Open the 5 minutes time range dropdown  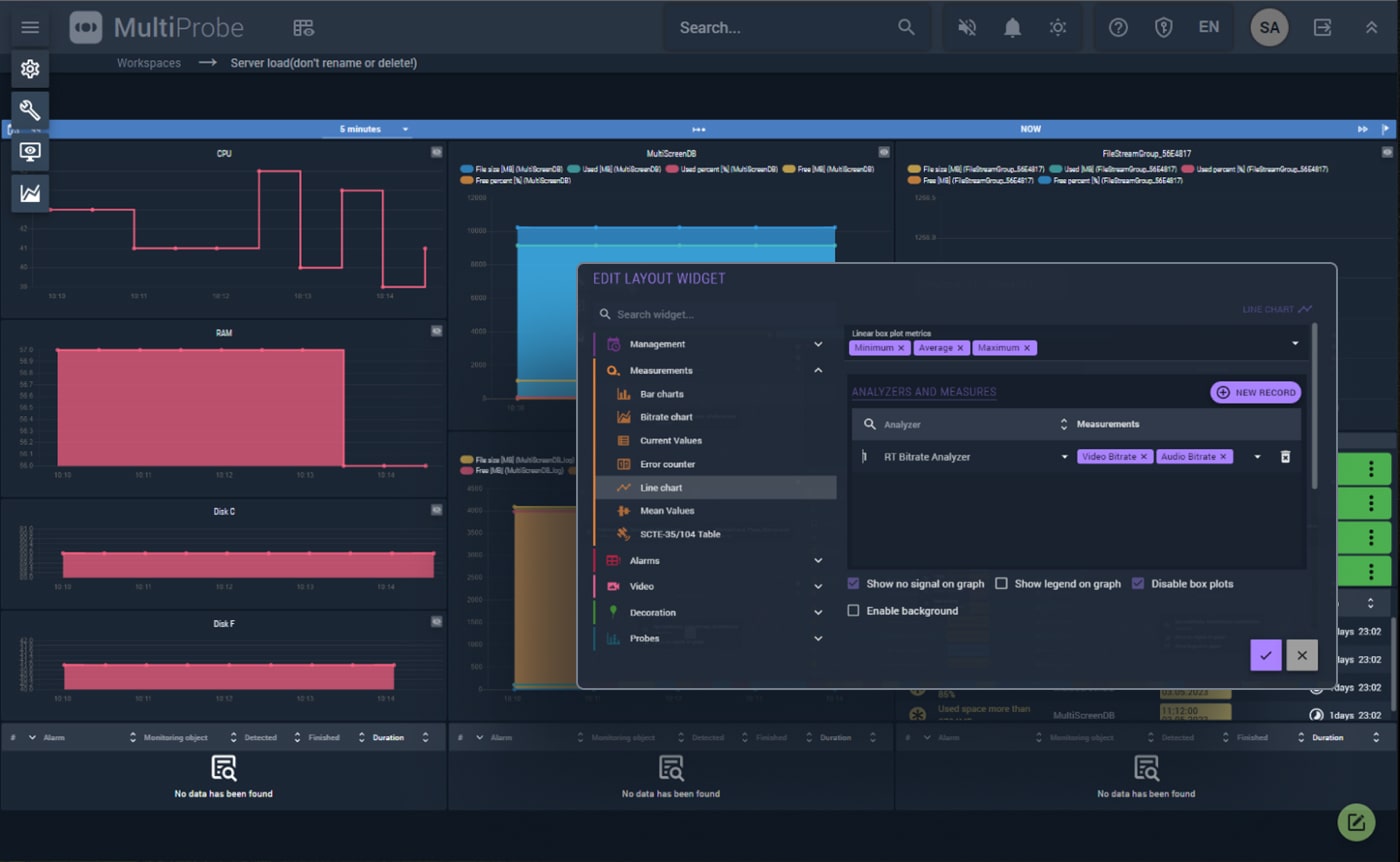point(374,129)
